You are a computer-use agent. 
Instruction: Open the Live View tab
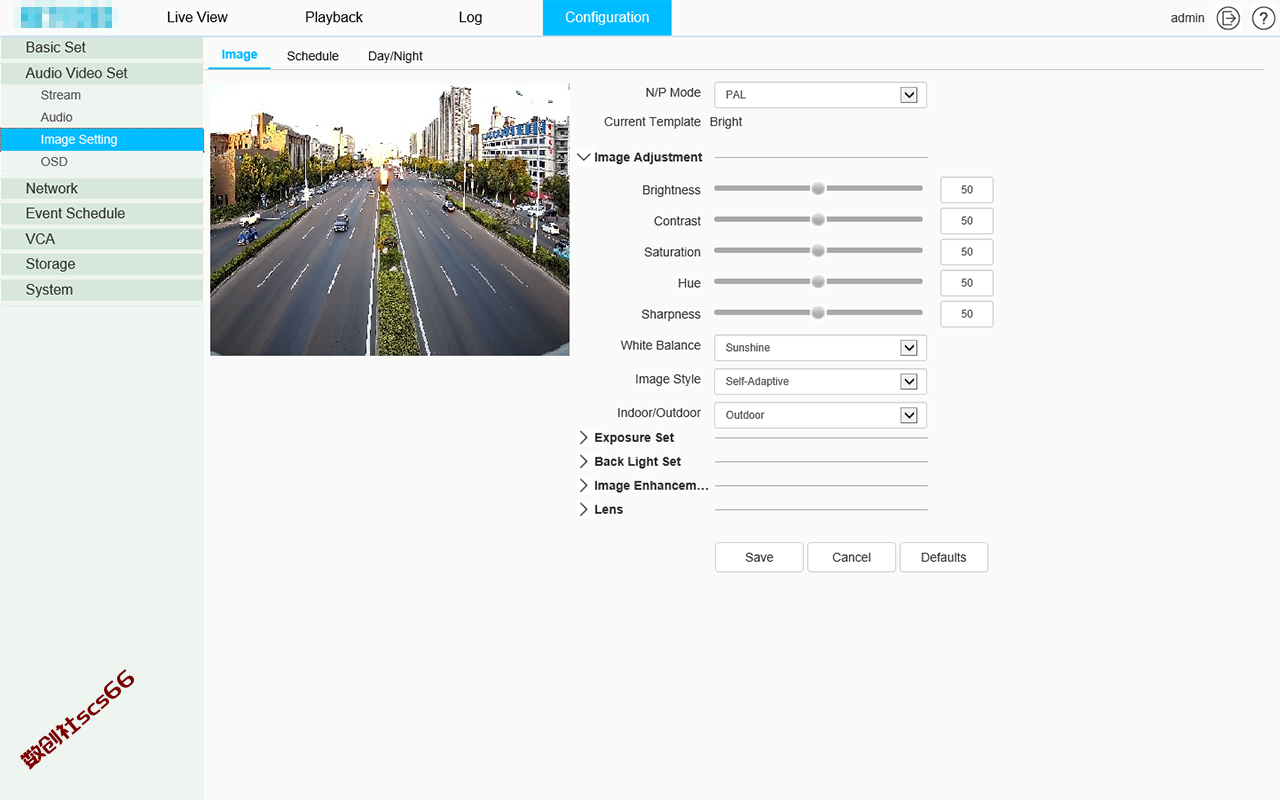tap(197, 17)
